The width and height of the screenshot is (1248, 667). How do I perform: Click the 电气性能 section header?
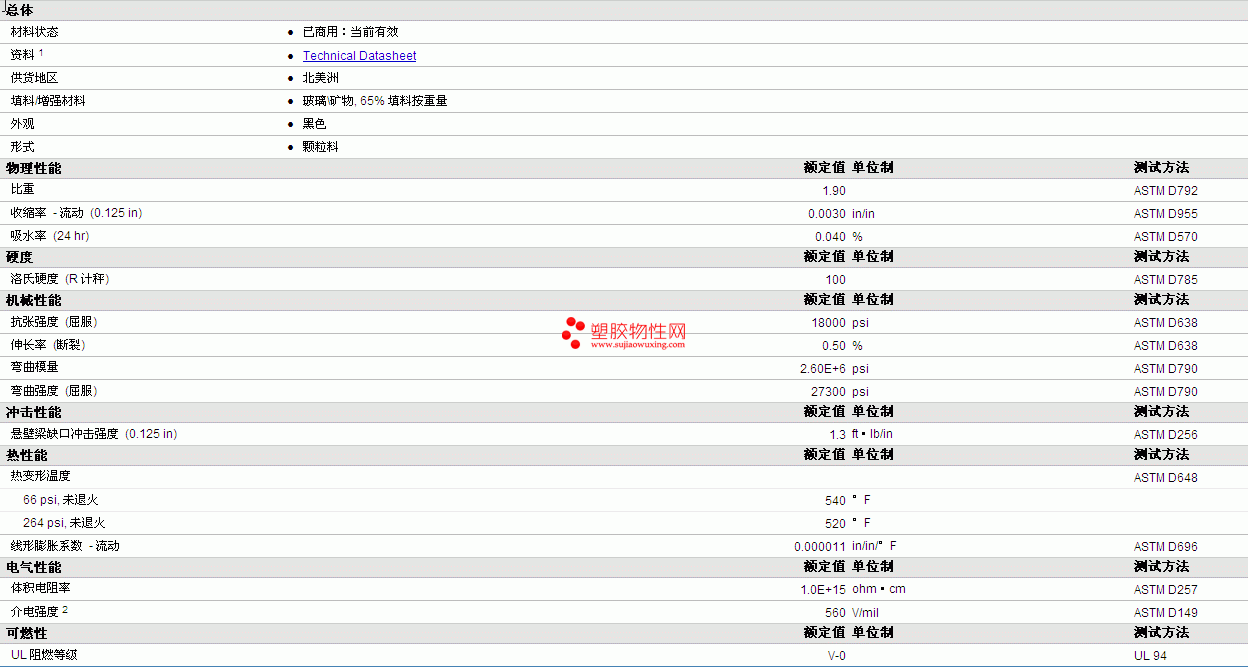pyautogui.click(x=34, y=567)
